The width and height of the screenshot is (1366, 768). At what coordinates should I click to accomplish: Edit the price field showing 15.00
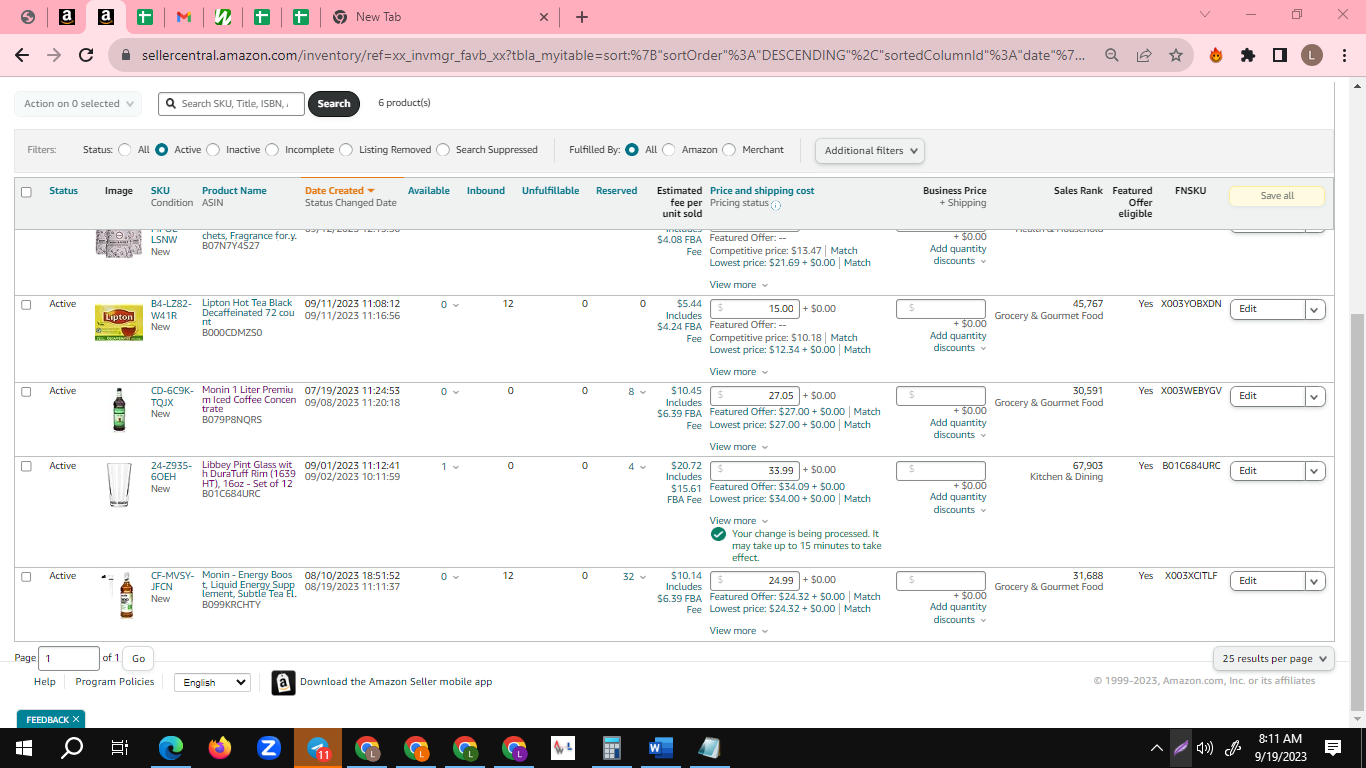click(x=754, y=309)
